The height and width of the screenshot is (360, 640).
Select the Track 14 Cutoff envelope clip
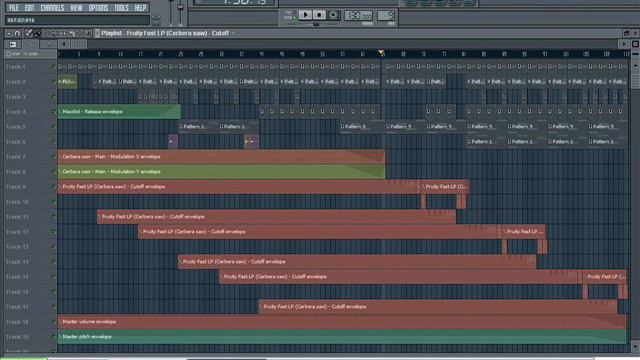[357, 262]
